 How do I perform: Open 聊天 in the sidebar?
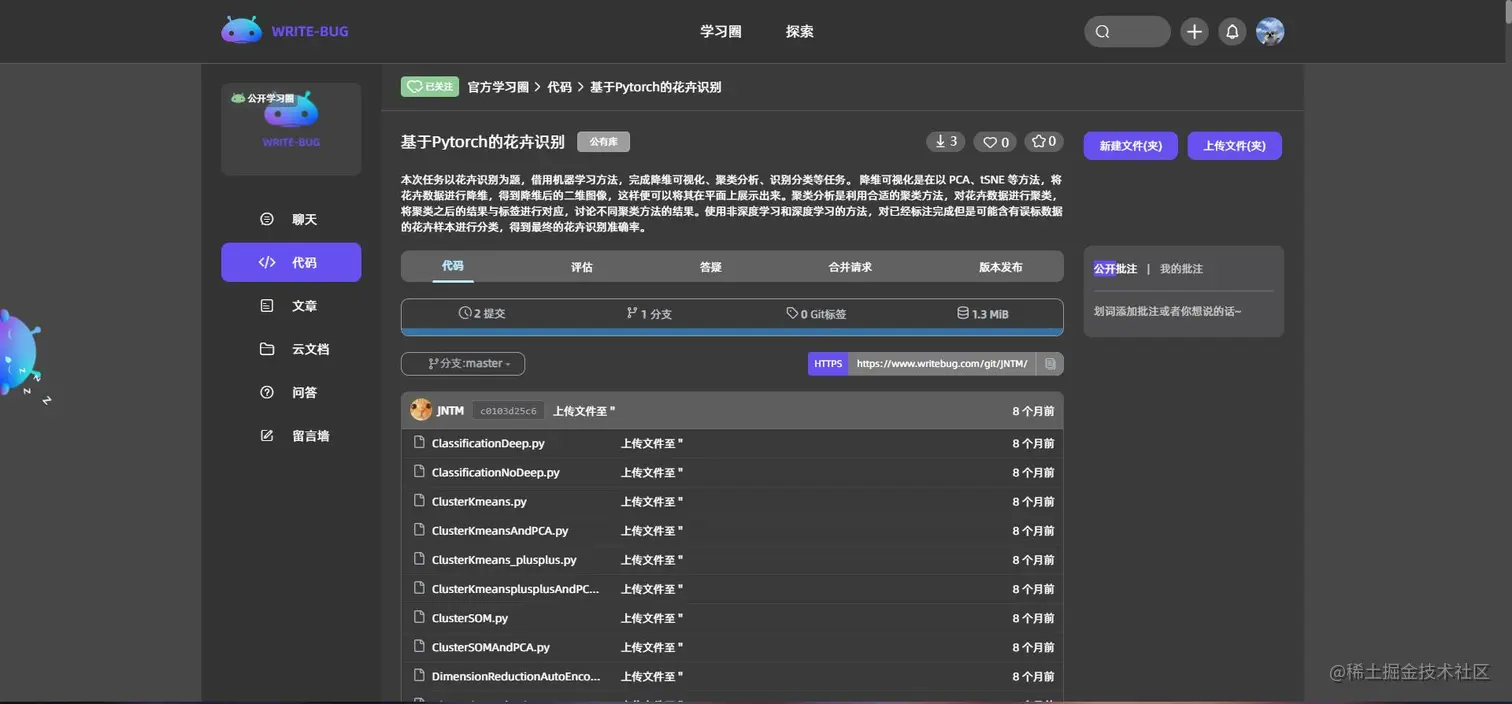[x=291, y=219]
